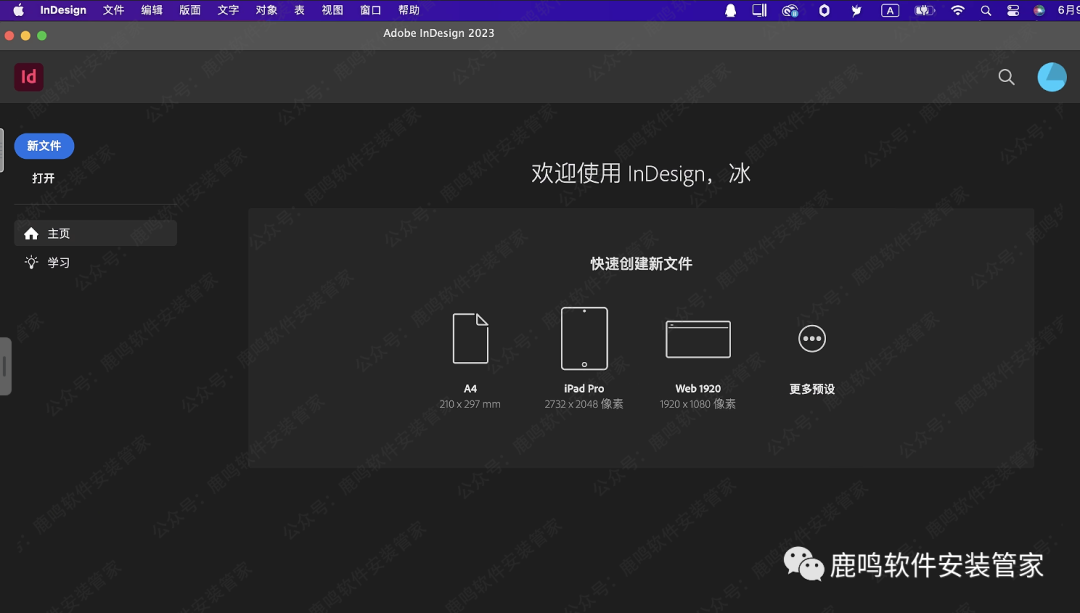Open the 帮助 menu
Screen dimensions: 1080x613
pyautogui.click(x=410, y=10)
